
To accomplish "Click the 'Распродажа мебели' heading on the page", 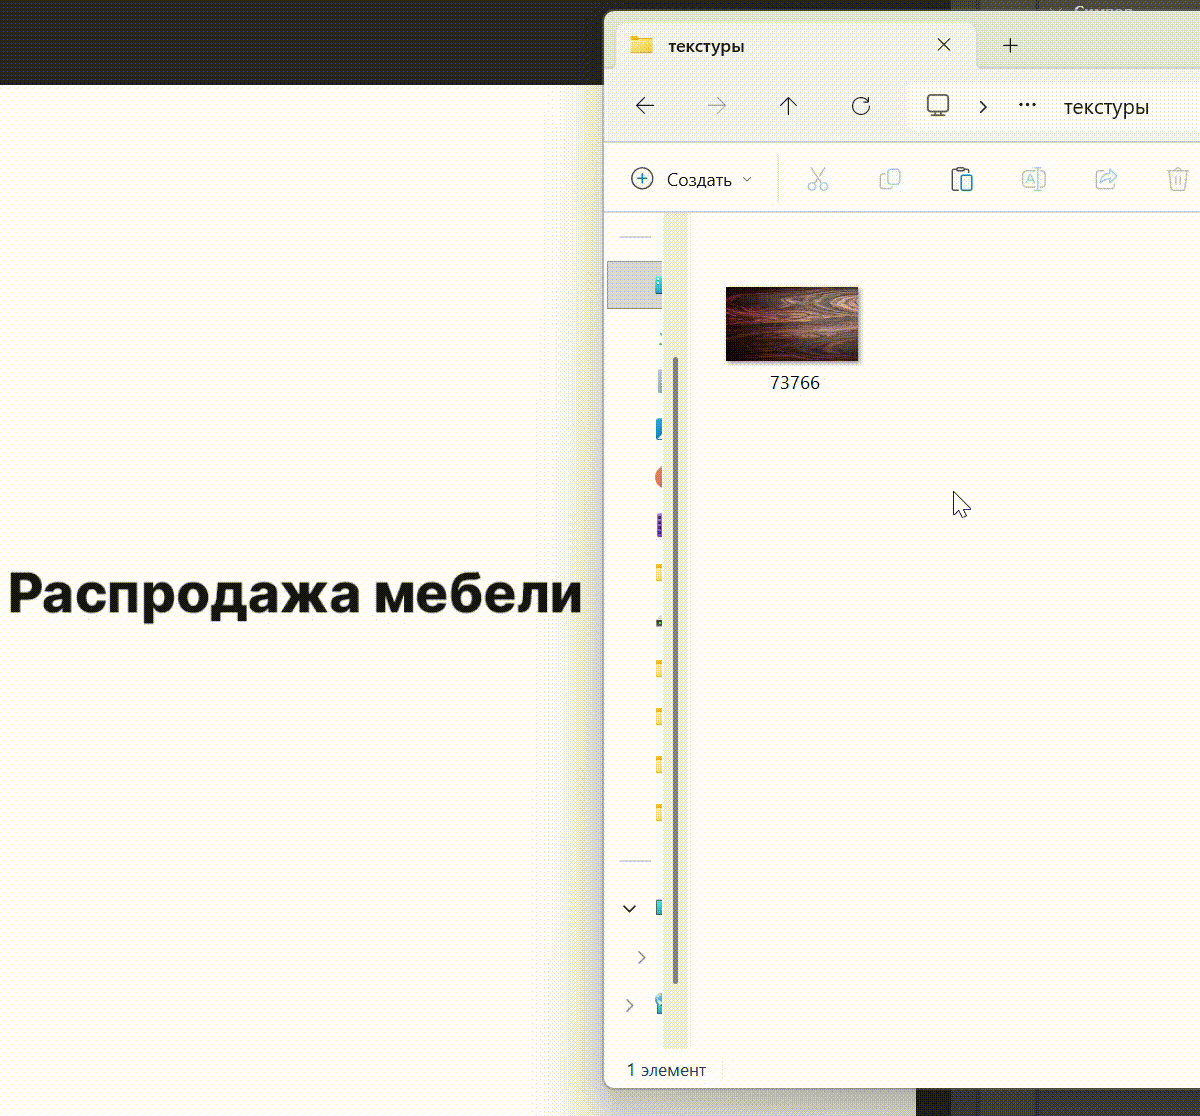I will pos(295,594).
